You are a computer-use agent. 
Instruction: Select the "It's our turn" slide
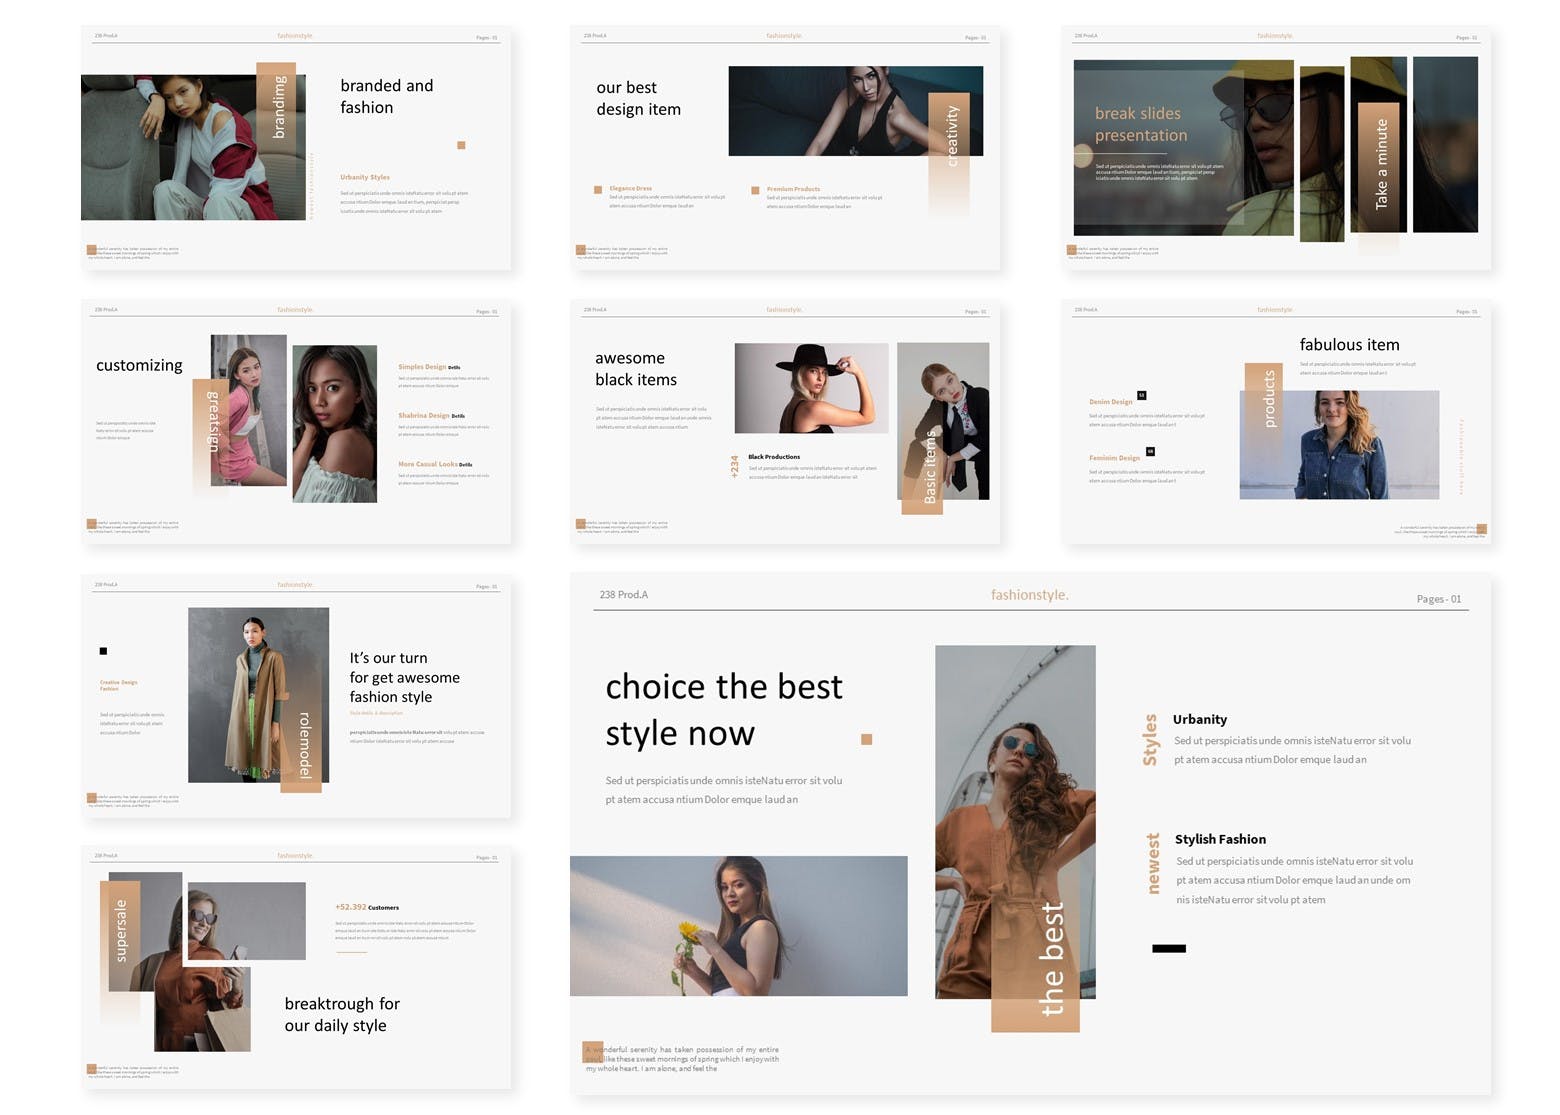pyautogui.click(x=295, y=696)
